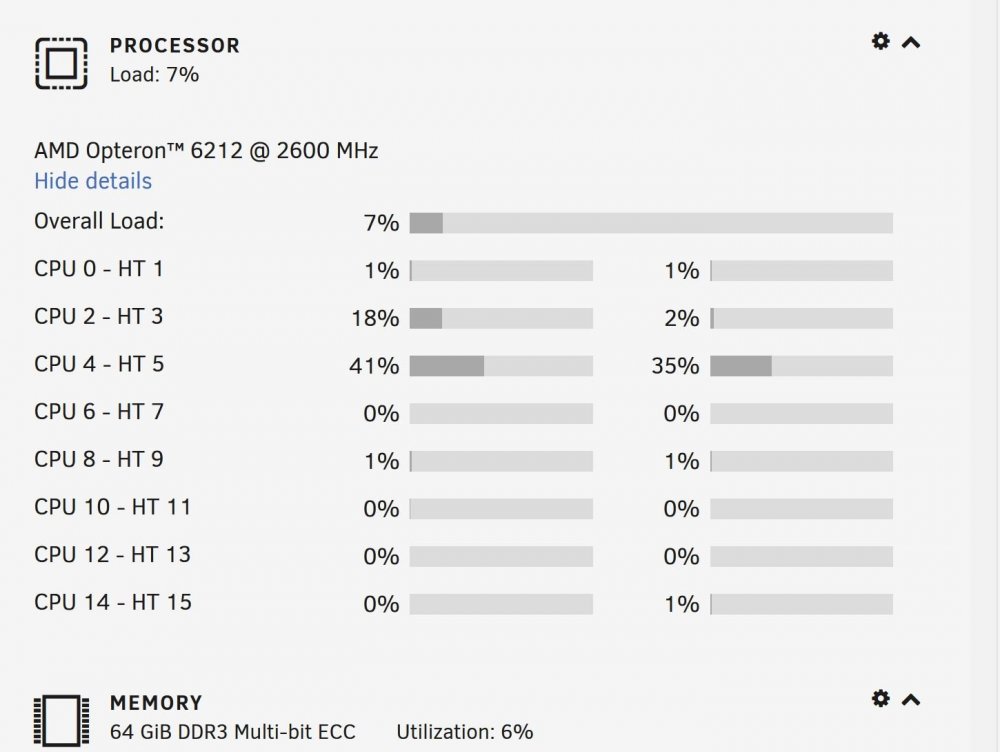The height and width of the screenshot is (752, 1000).
Task: Click the CPU 14 - HT 15 row label
Action: click(x=113, y=602)
